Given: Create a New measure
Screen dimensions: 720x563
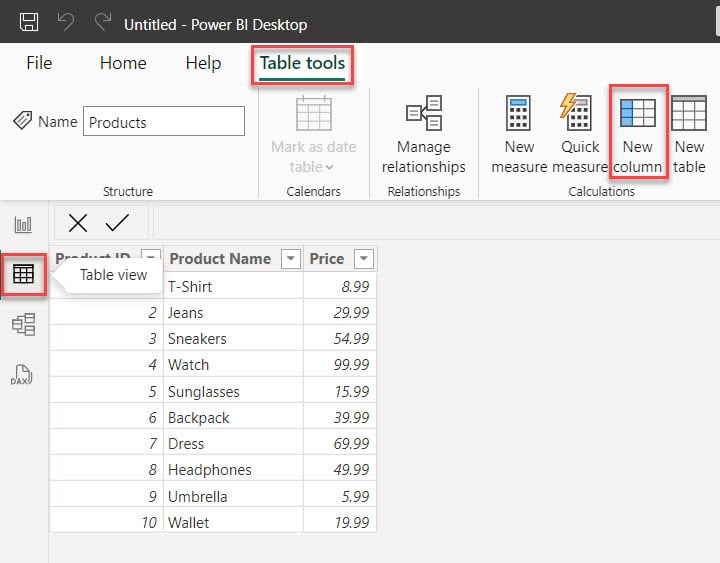Looking at the screenshot, I should (519, 135).
